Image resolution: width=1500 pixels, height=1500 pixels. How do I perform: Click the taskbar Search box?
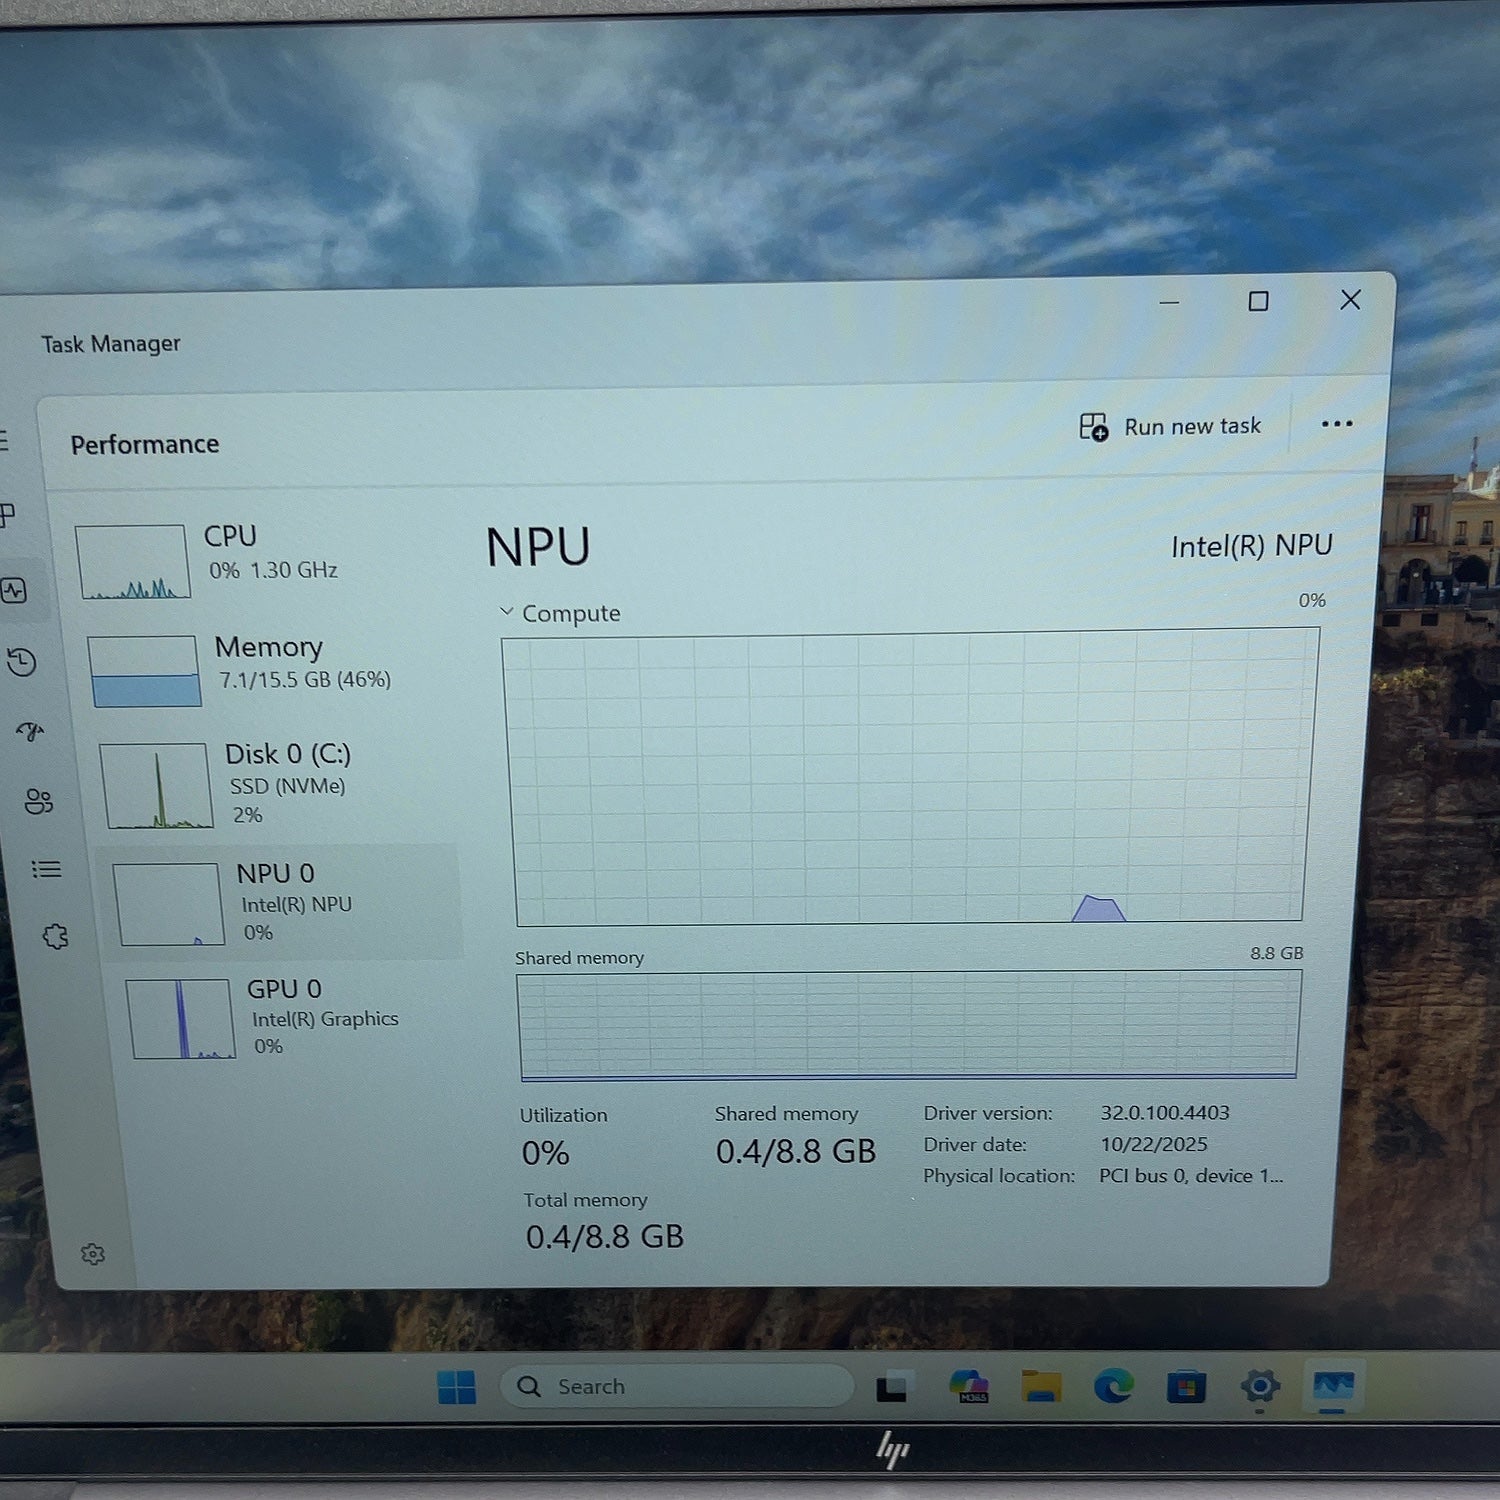click(x=677, y=1387)
